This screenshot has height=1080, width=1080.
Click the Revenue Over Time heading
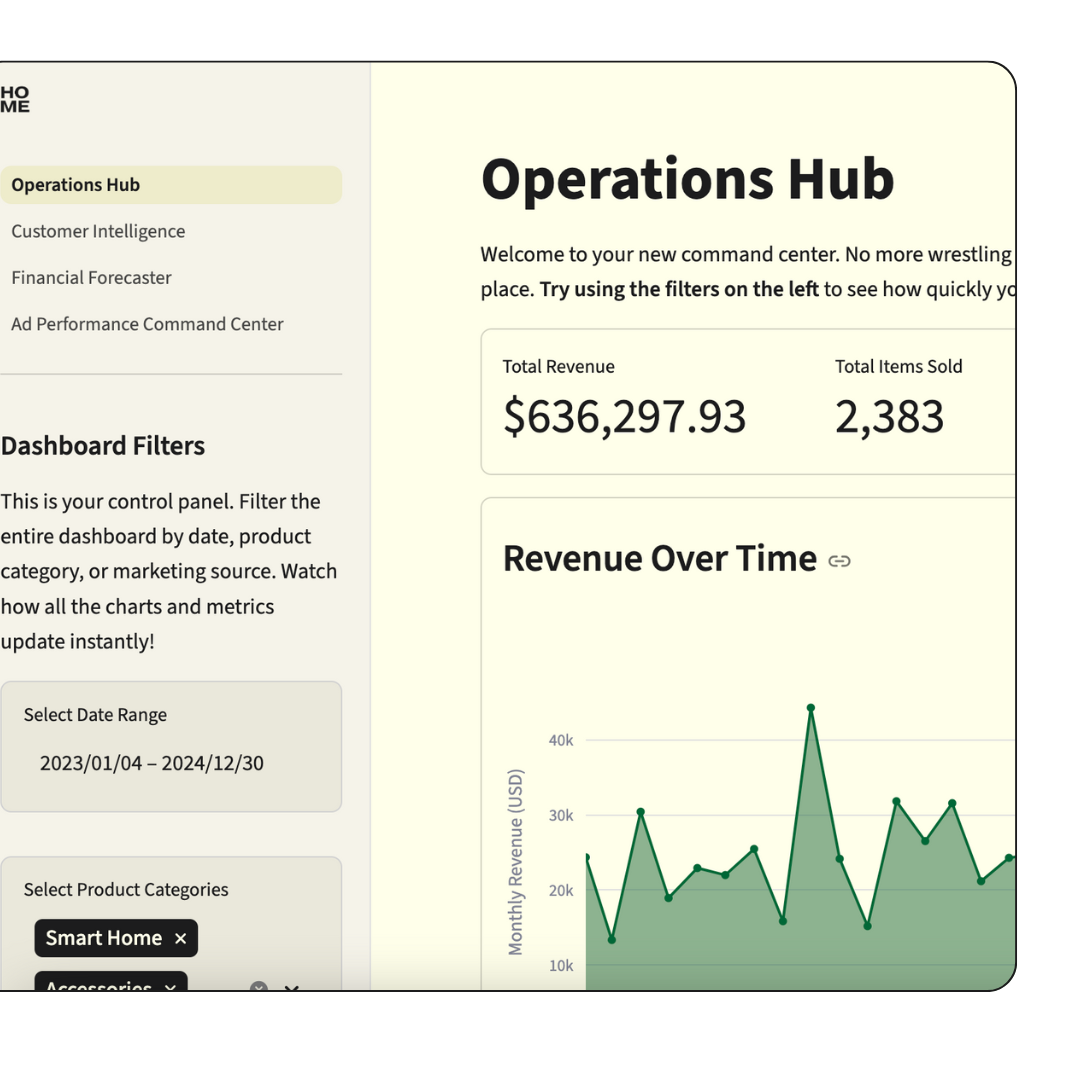pos(660,558)
